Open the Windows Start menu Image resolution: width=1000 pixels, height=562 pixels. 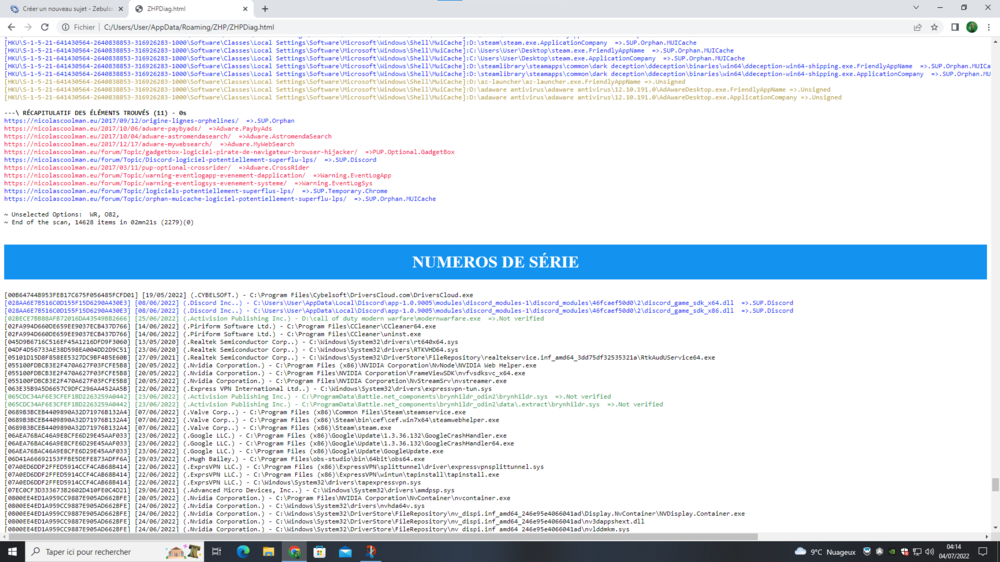[13, 551]
